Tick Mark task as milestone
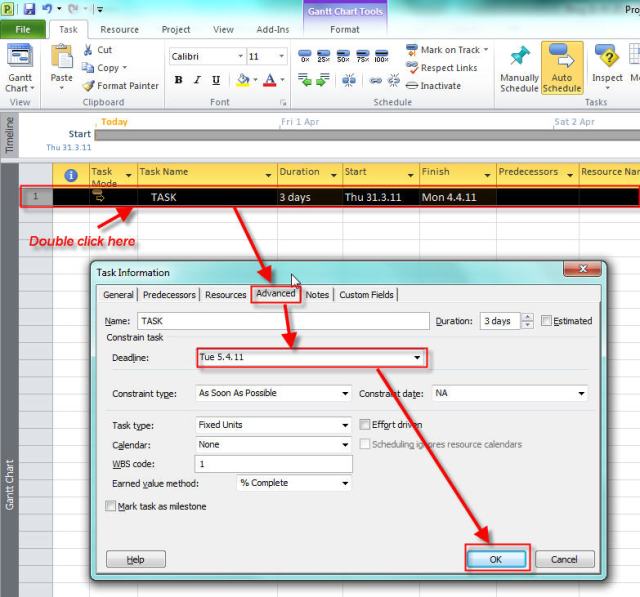Screen dimensions: 640x597 110,507
